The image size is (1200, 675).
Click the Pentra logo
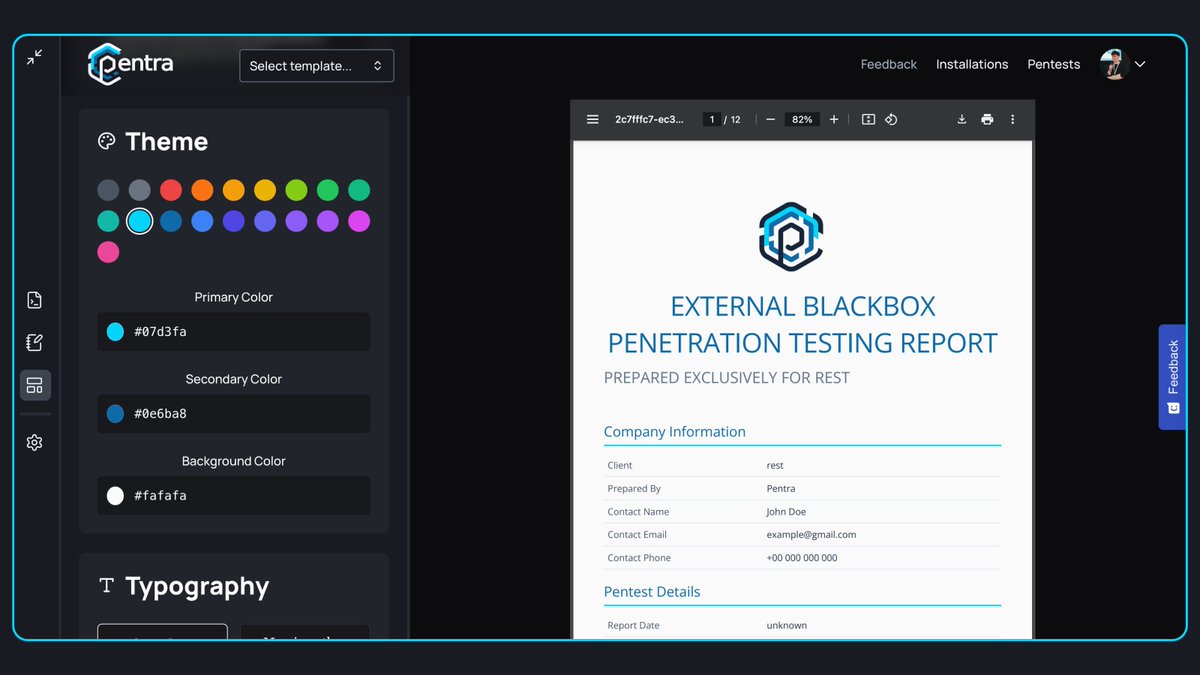tap(131, 64)
